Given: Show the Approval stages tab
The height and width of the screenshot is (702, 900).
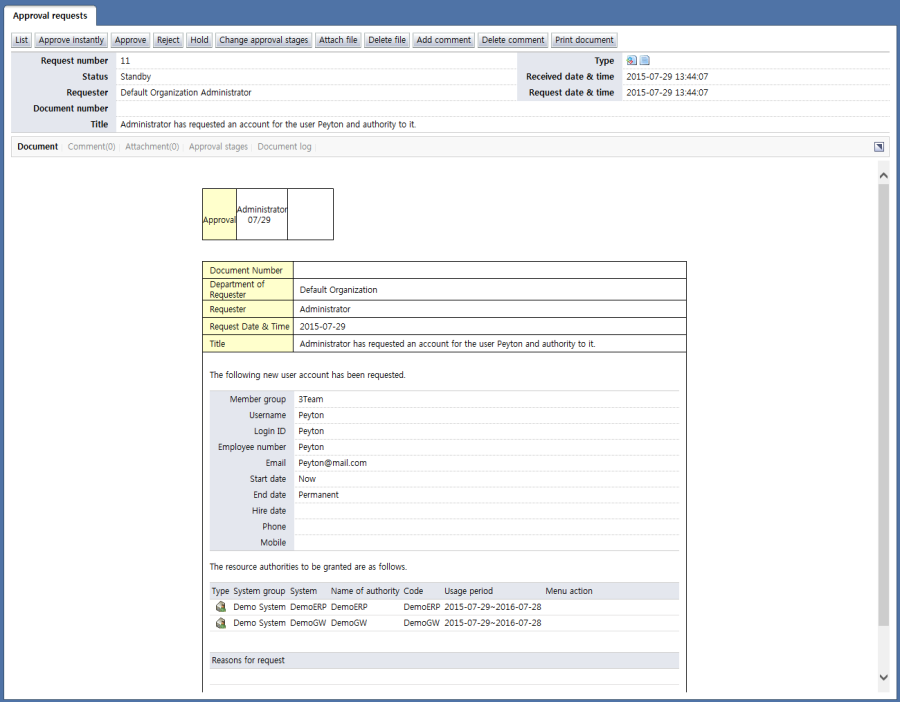Looking at the screenshot, I should pyautogui.click(x=218, y=147).
